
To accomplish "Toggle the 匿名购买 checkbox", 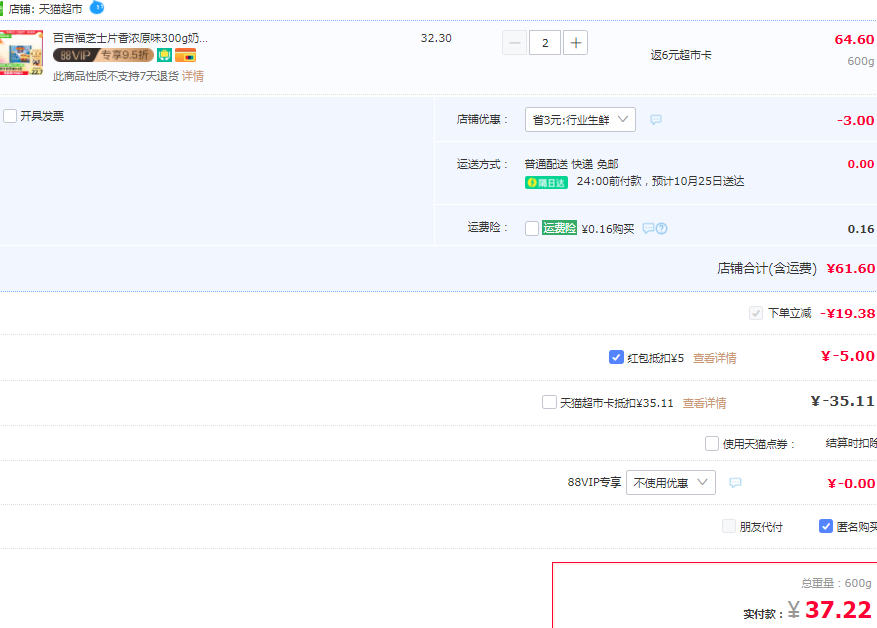I will pyautogui.click(x=826, y=526).
